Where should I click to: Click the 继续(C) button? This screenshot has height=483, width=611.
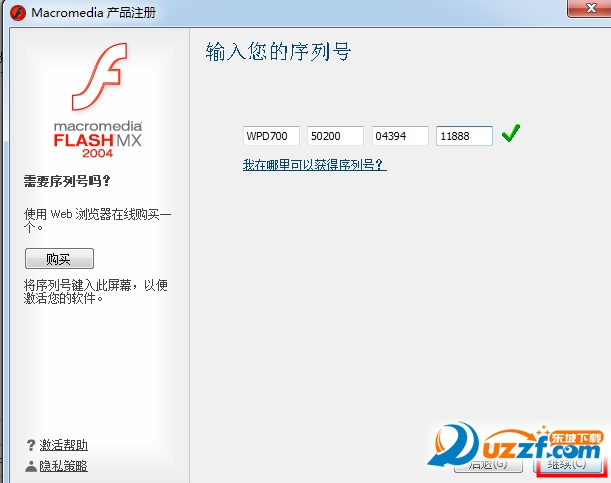(x=567, y=464)
